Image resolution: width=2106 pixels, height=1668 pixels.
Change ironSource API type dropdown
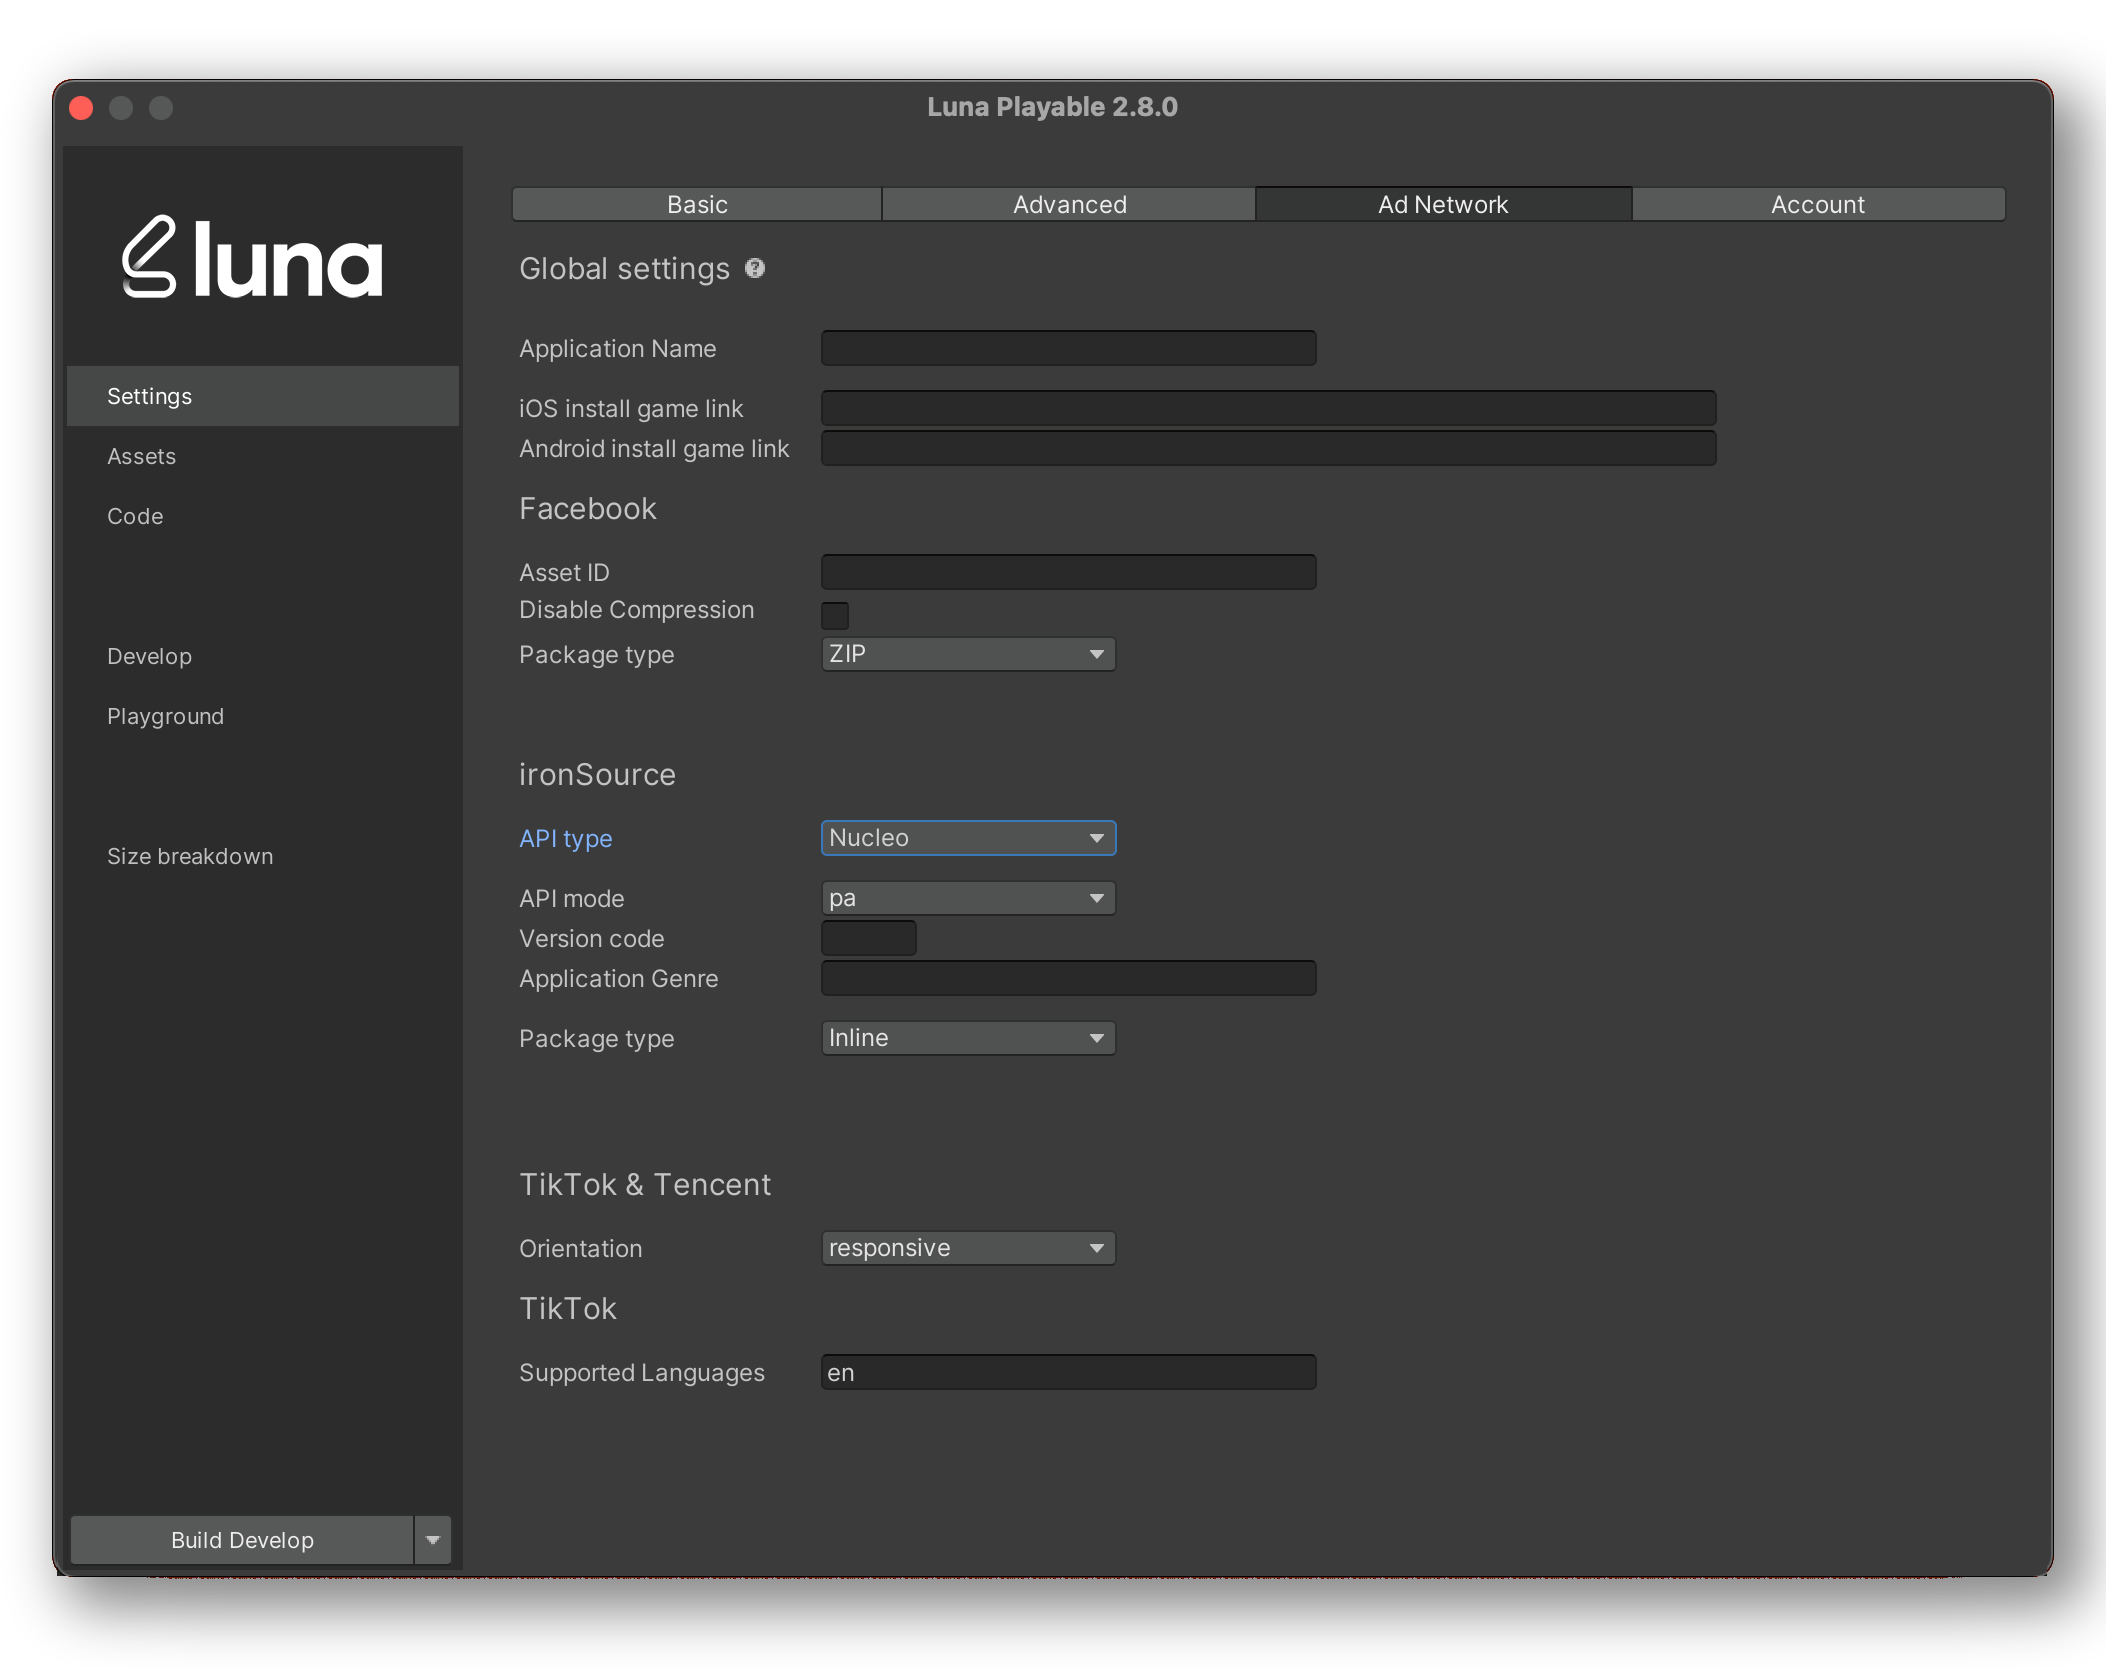966,837
